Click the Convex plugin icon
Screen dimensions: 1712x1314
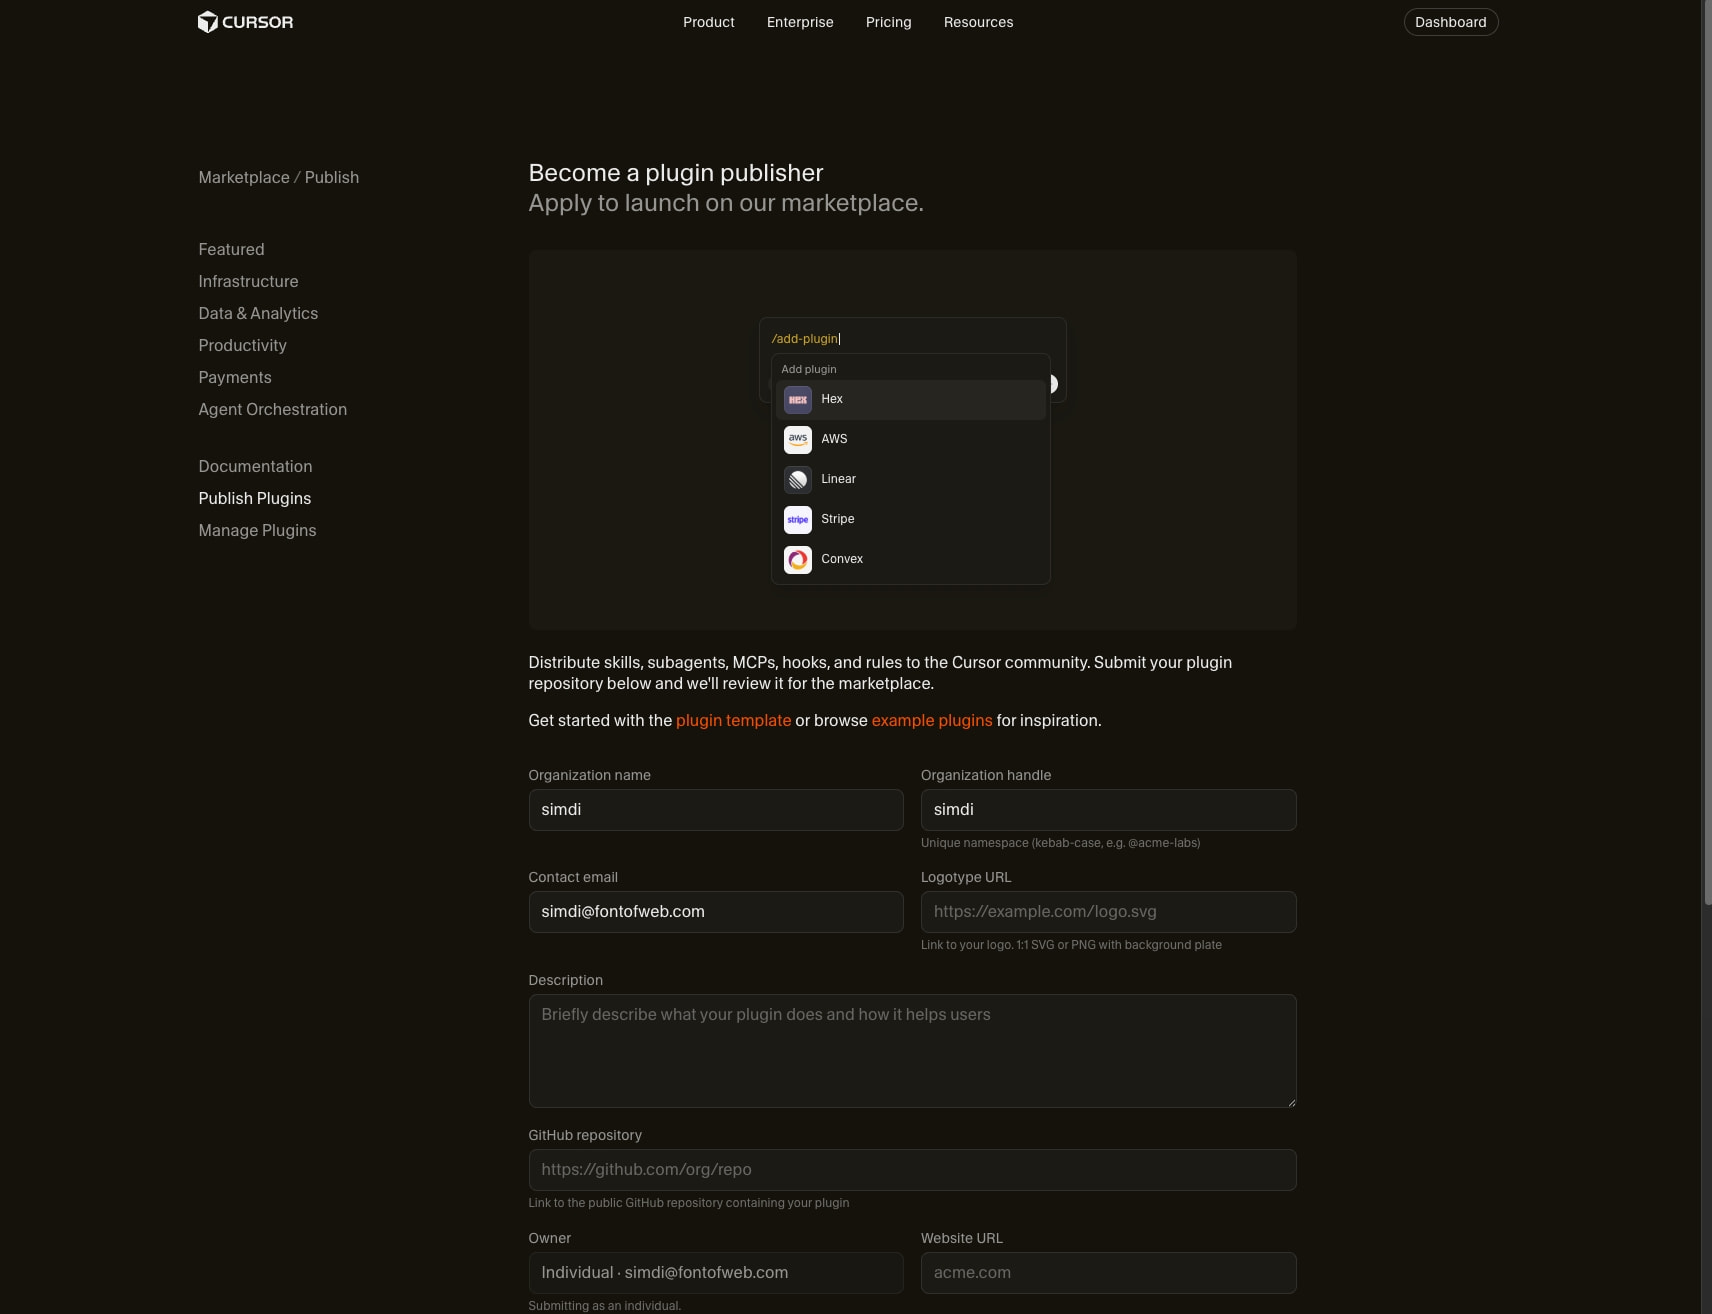coord(798,560)
